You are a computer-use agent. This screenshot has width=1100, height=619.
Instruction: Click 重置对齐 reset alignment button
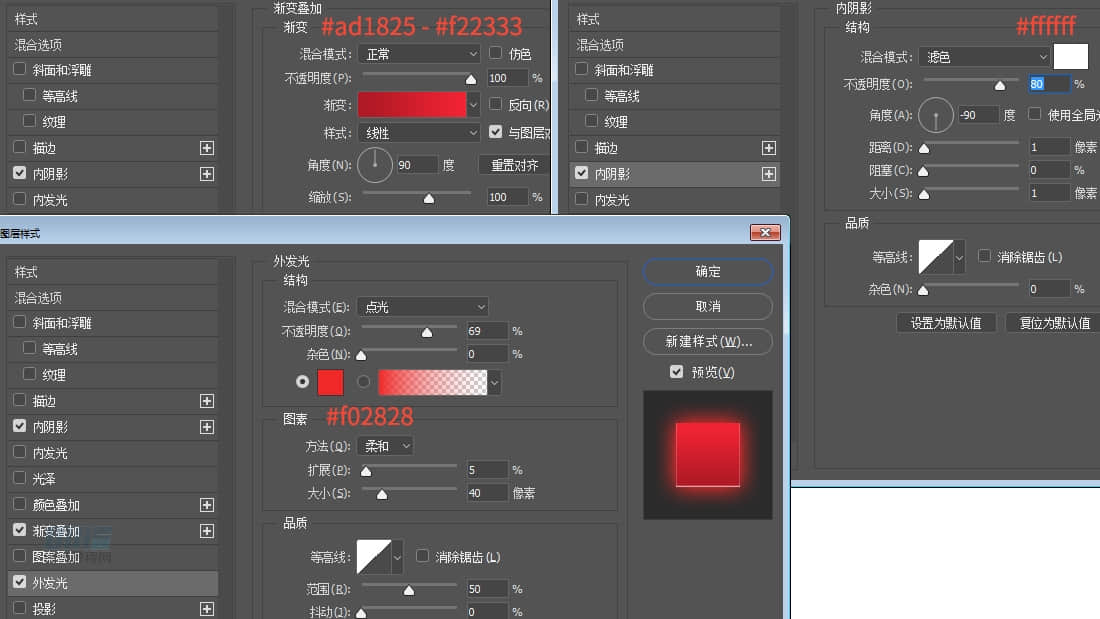514,166
